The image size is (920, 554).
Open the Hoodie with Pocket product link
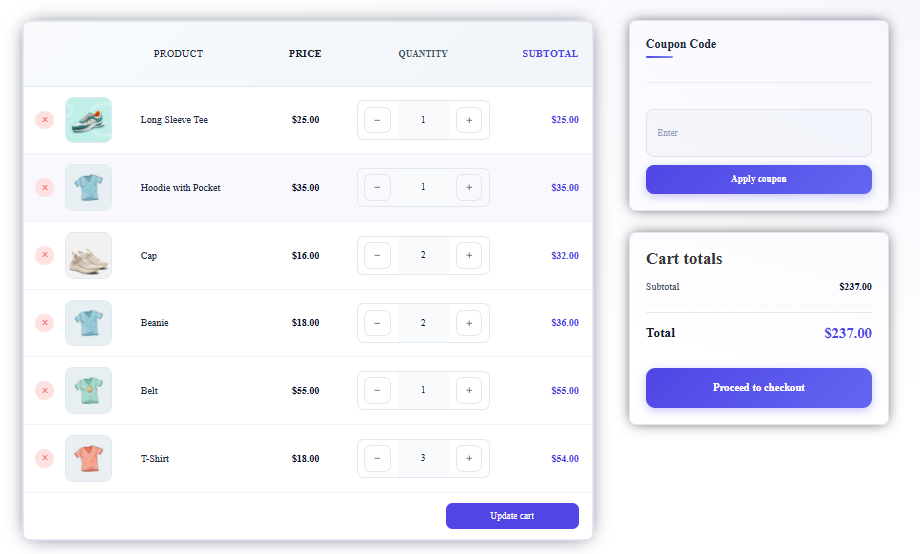[x=181, y=188]
